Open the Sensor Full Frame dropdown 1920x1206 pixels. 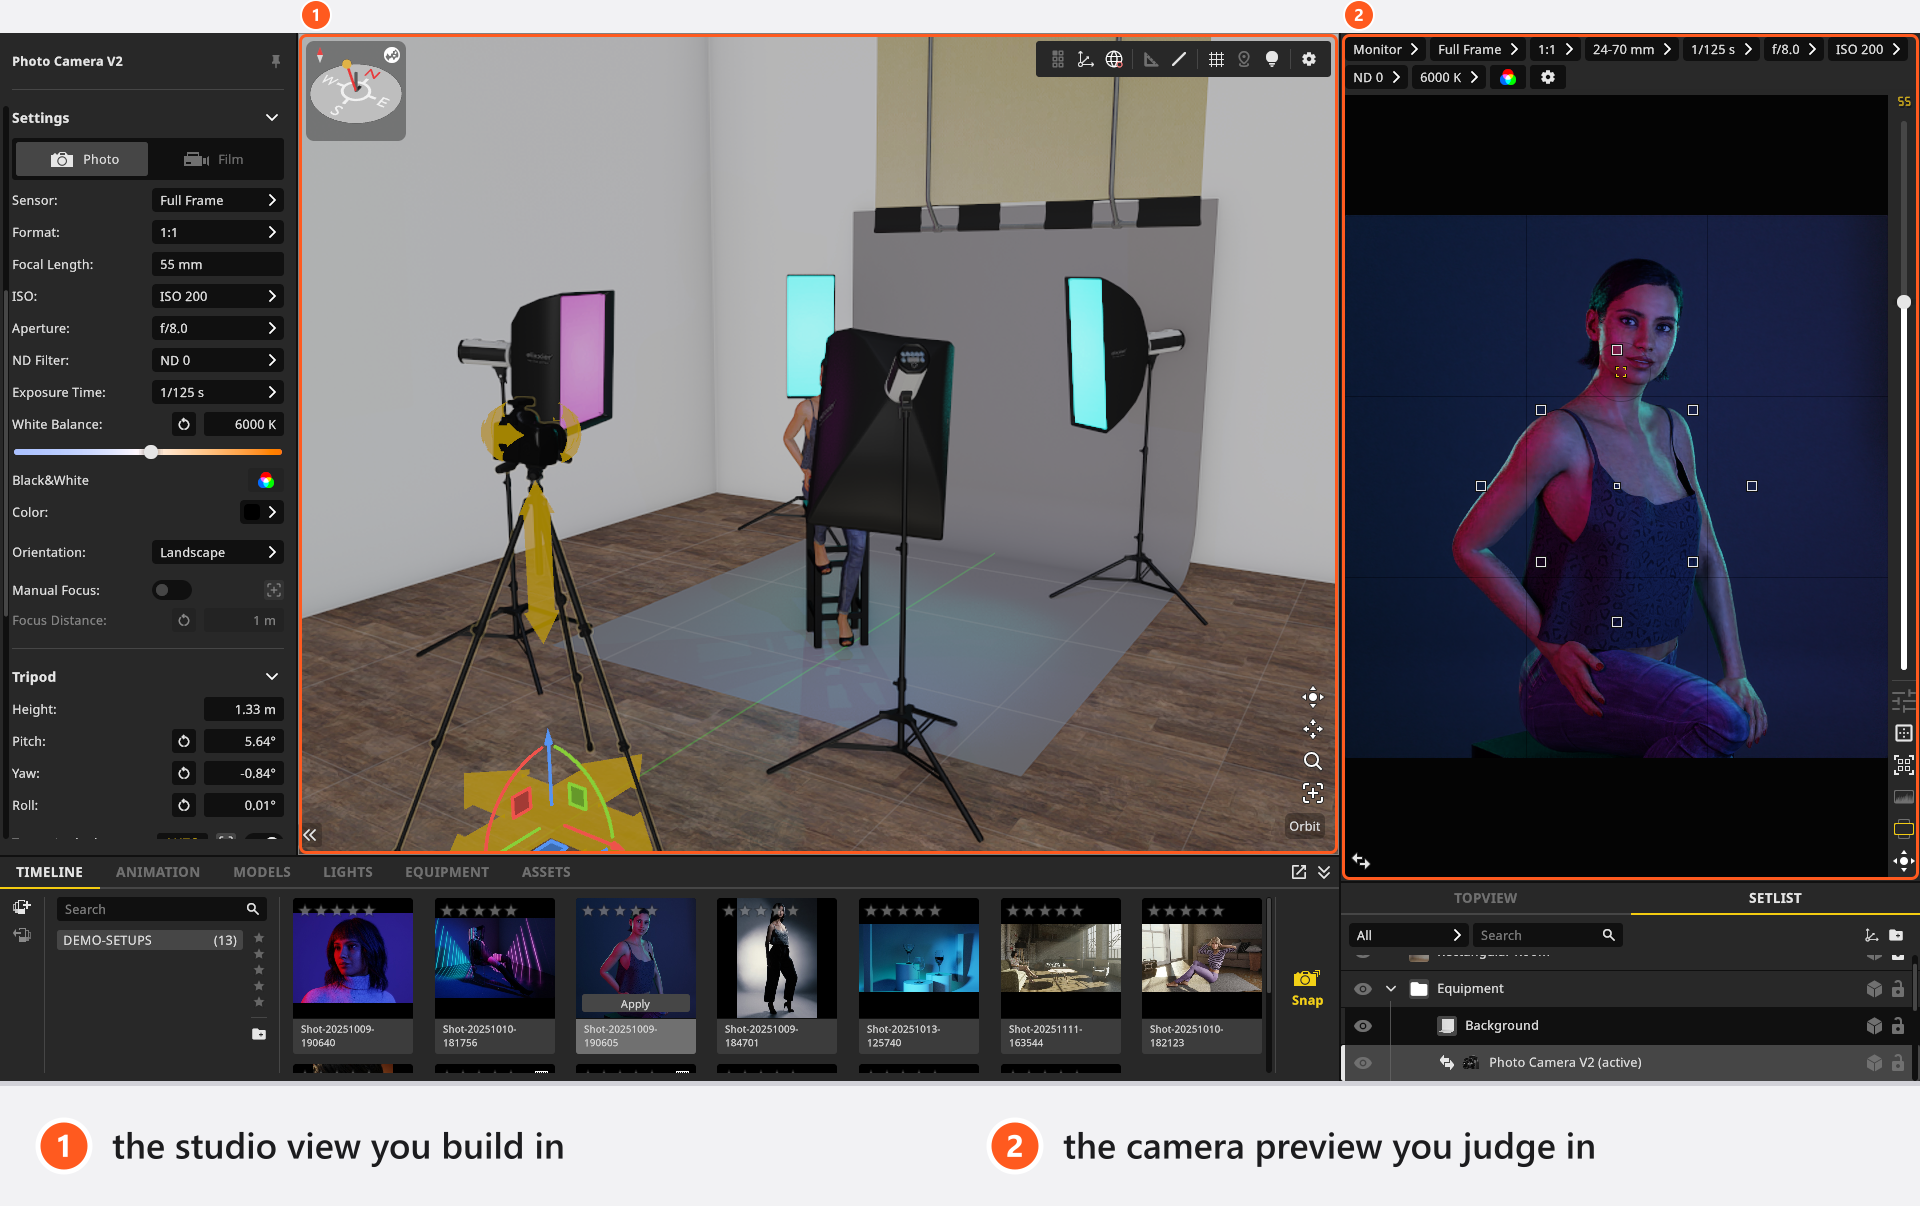217,200
